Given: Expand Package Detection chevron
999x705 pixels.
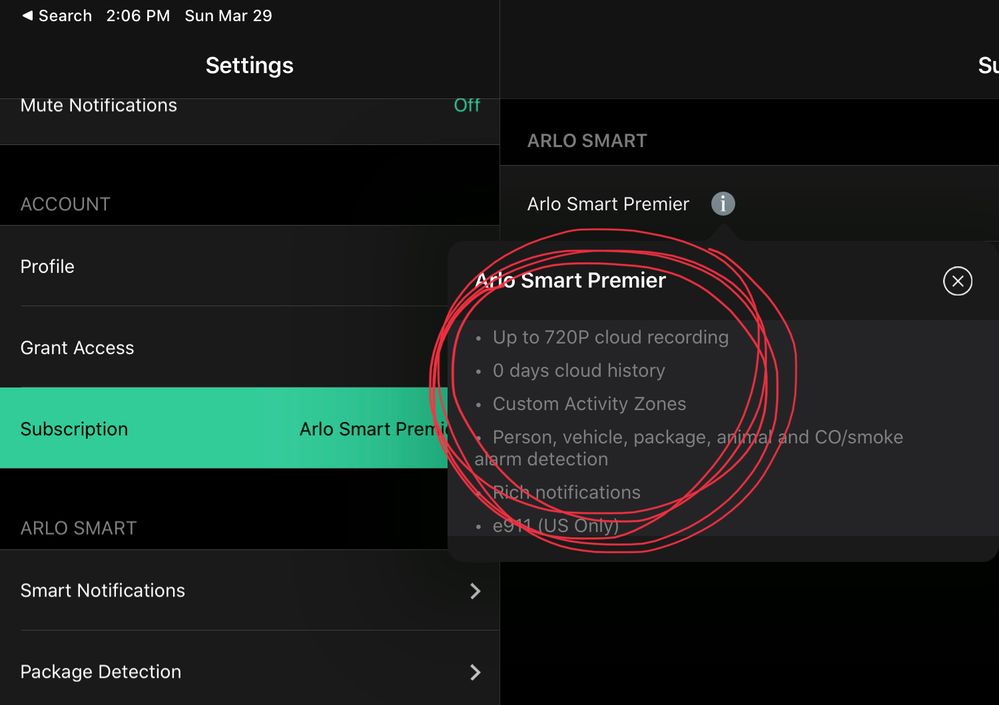Looking at the screenshot, I should [475, 672].
